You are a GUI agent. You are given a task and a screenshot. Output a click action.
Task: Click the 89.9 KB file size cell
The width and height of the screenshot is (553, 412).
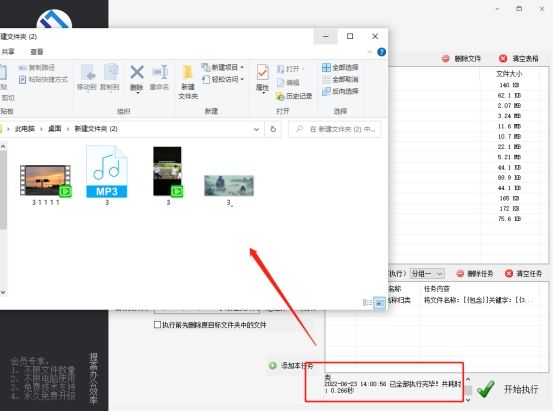509,177
